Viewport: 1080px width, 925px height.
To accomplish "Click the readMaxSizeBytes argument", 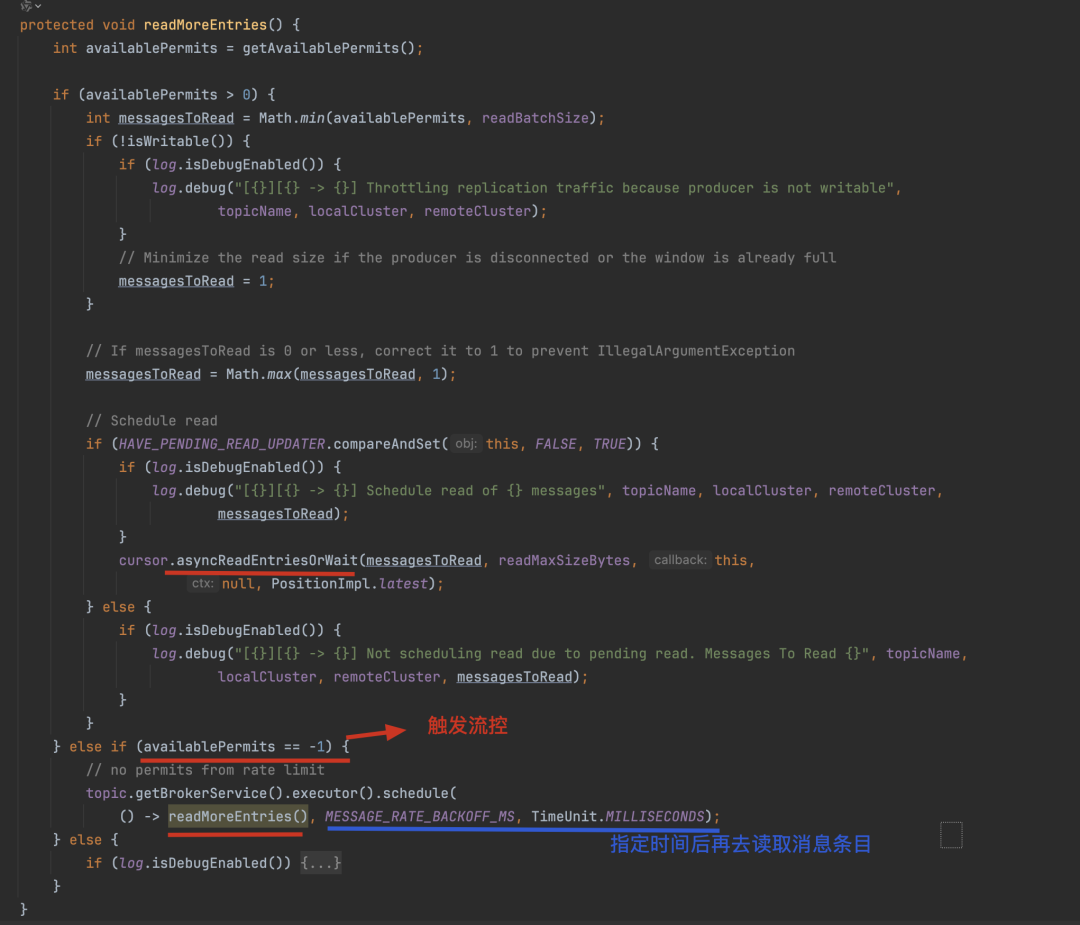I will [564, 560].
